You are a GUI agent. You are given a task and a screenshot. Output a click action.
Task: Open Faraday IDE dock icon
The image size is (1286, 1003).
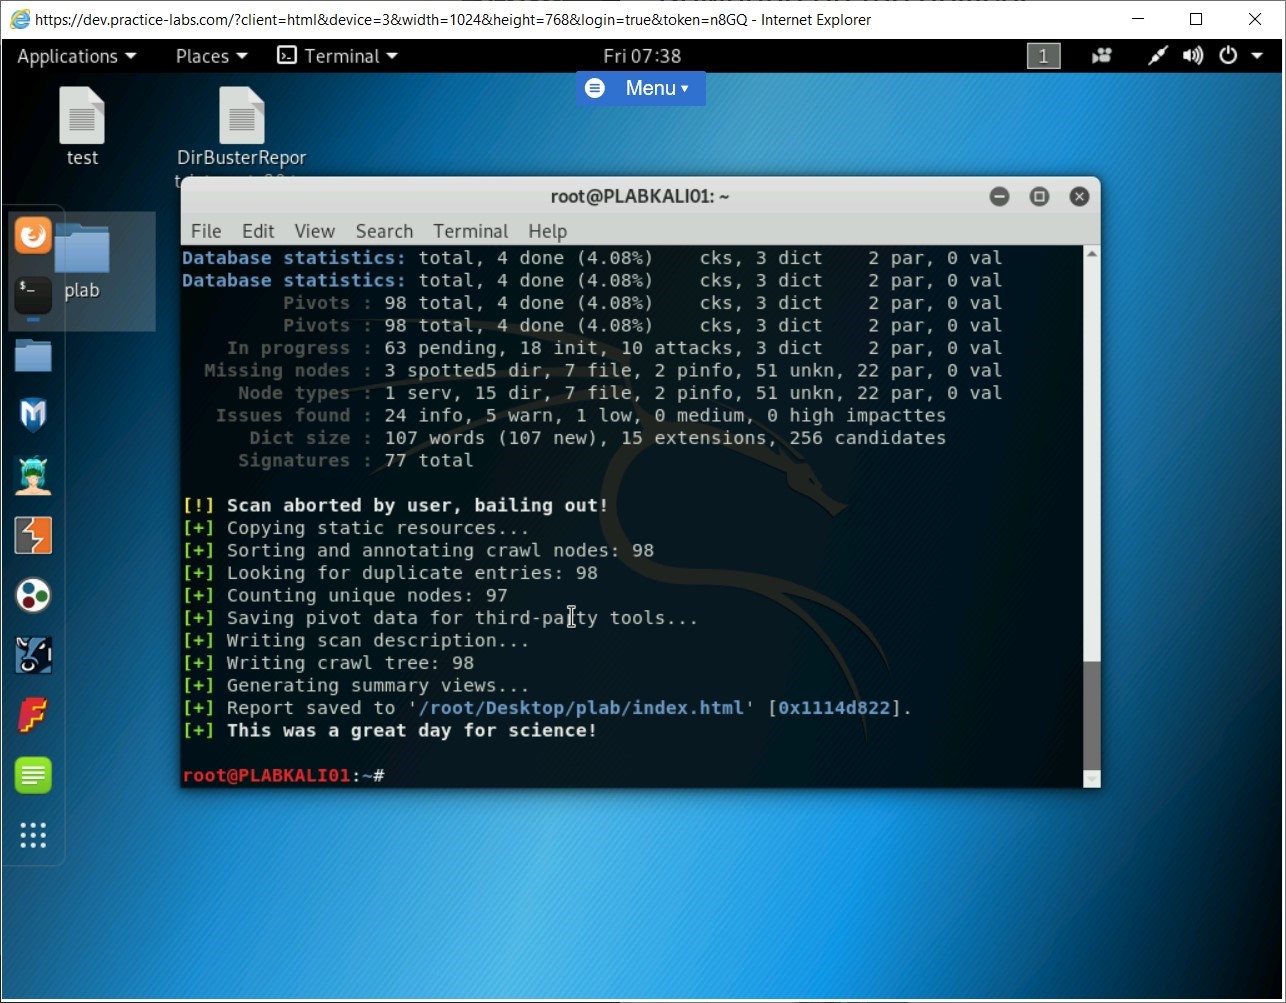(33, 715)
